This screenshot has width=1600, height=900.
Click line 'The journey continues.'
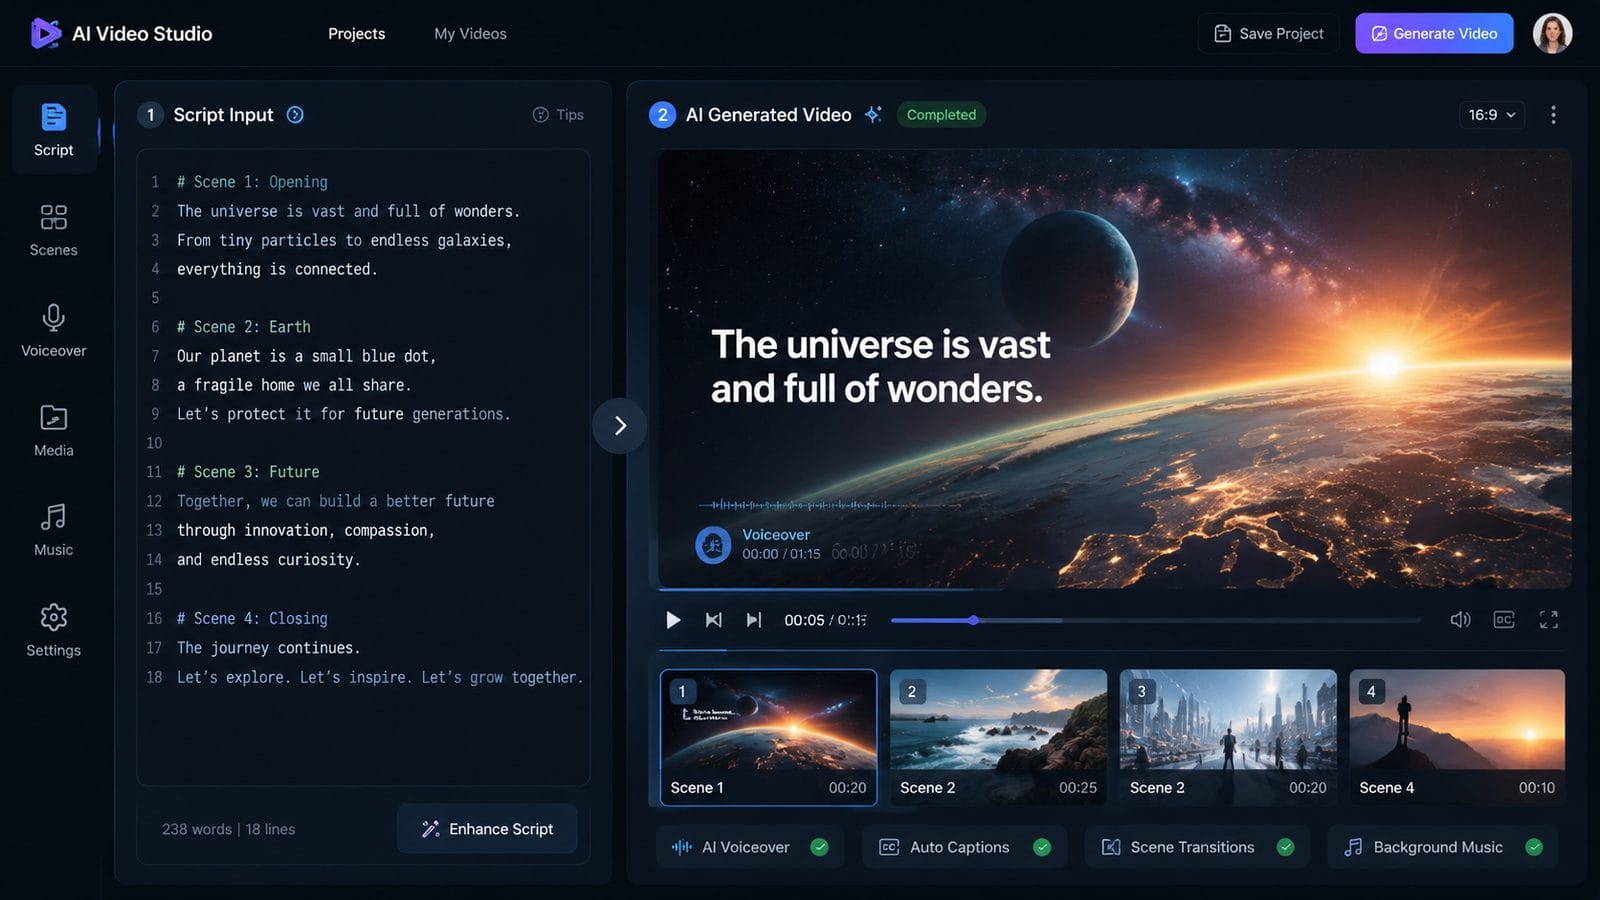[x=269, y=648]
